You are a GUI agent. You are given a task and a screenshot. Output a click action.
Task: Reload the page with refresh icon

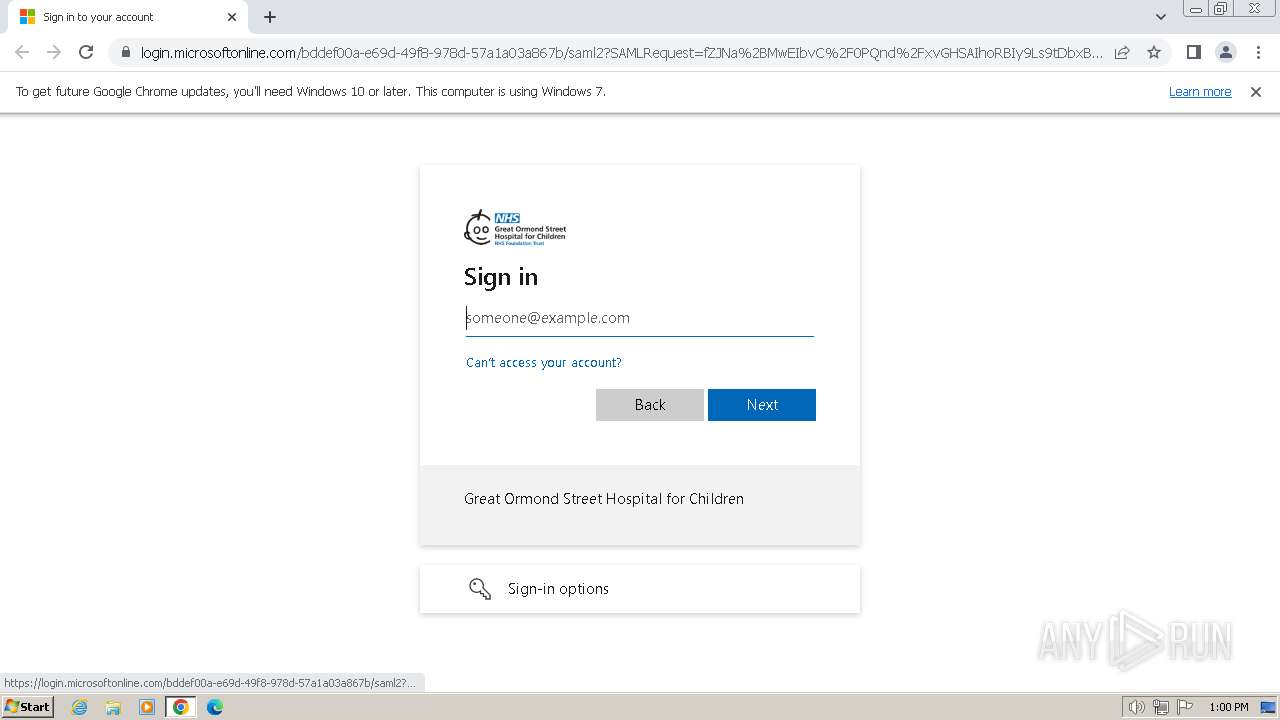pos(86,52)
